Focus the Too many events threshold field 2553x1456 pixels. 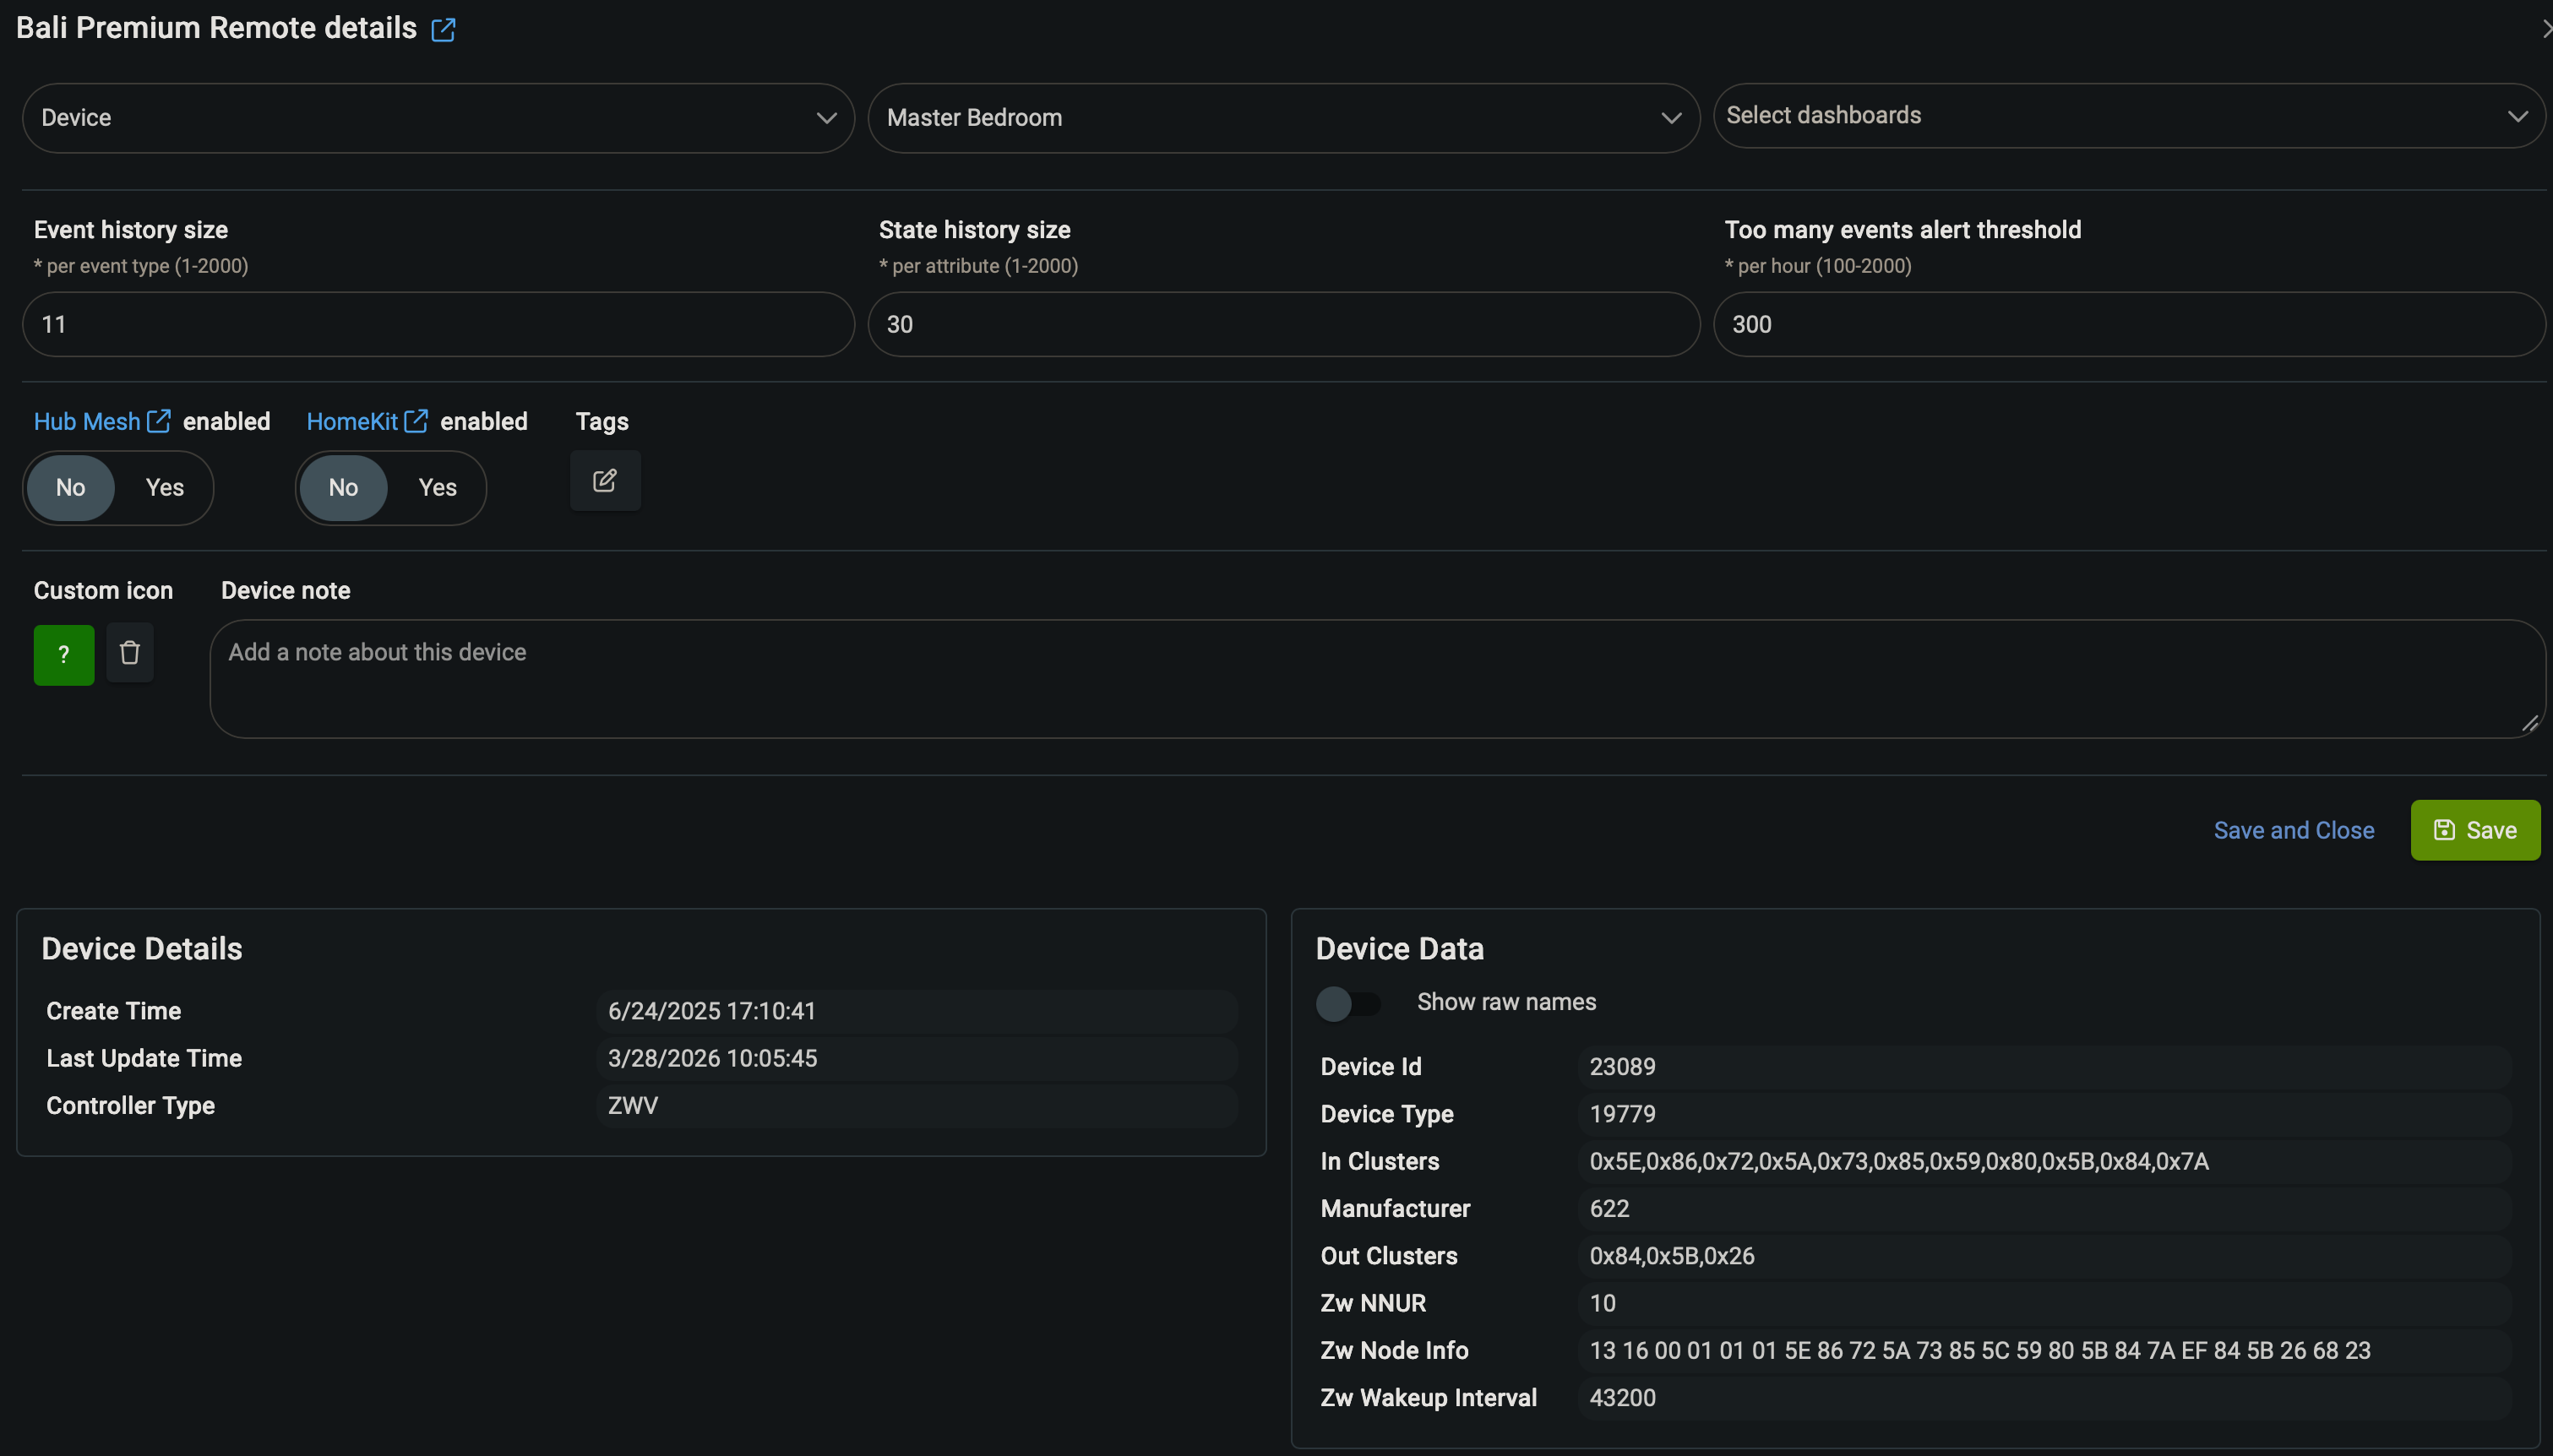tap(2129, 325)
